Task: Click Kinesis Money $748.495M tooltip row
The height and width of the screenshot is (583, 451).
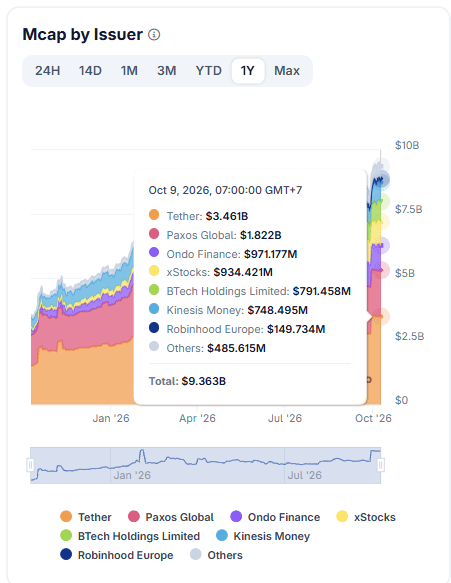Action: [x=228, y=310]
